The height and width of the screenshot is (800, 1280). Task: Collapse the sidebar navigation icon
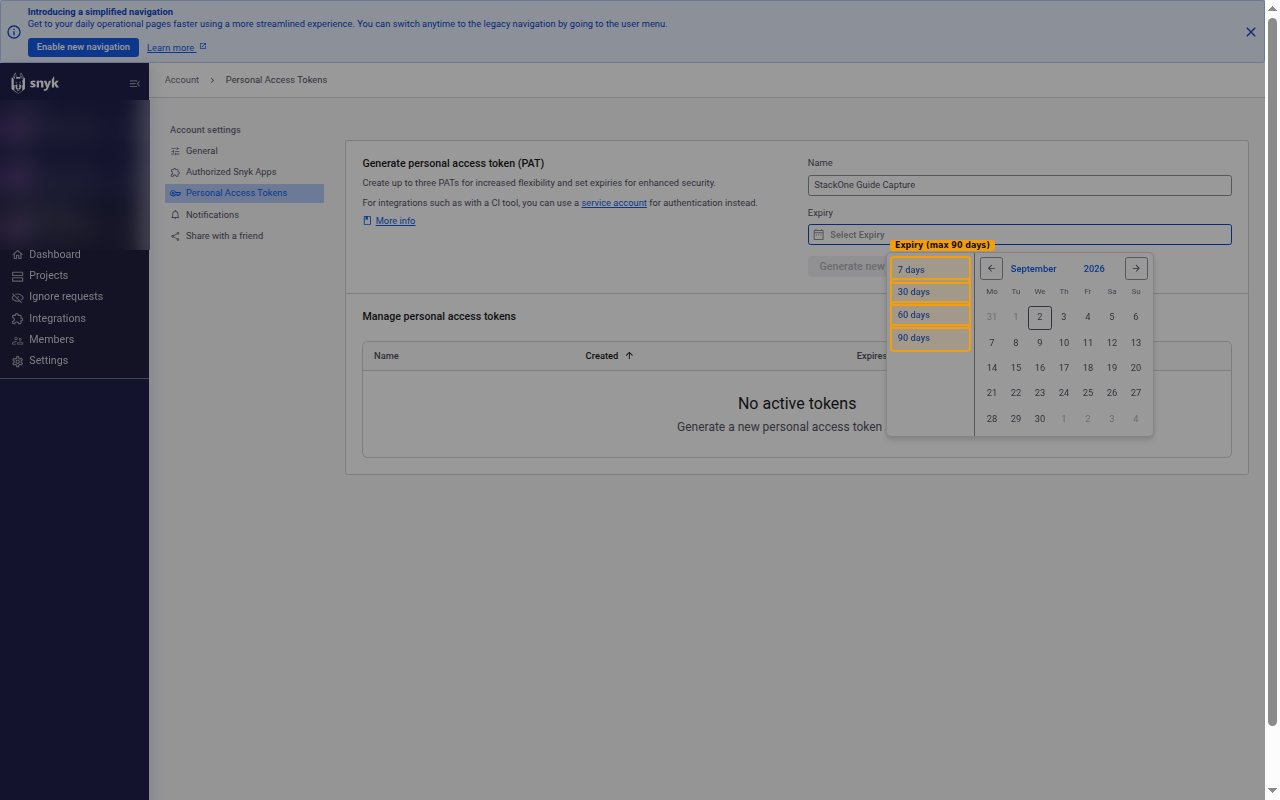[135, 83]
